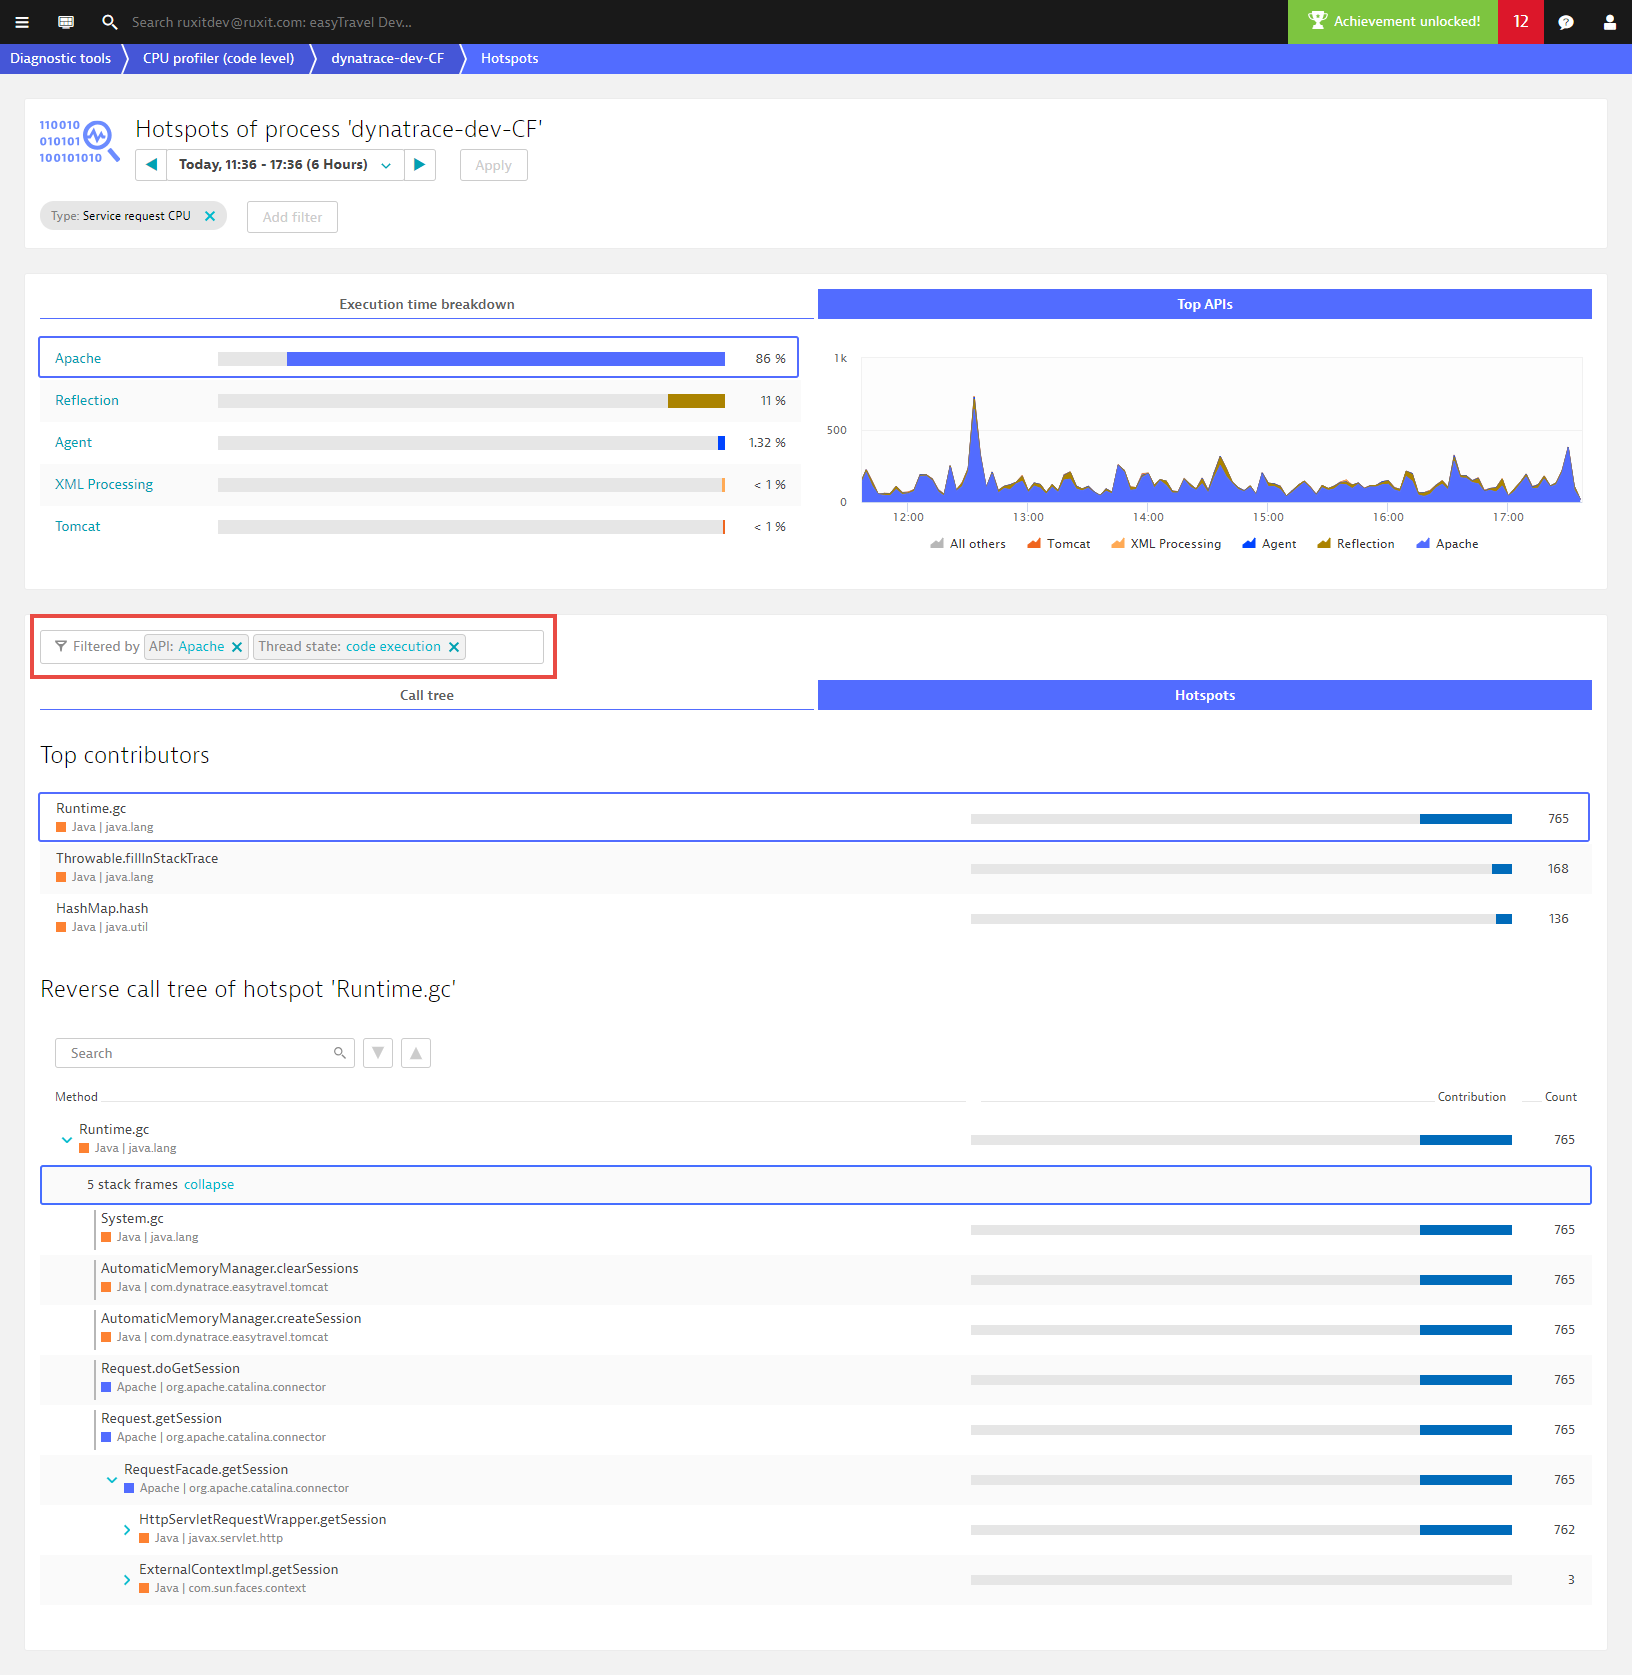
Task: Expand HttpServletRequestWrapper.getSession node
Action: pos(127,1529)
